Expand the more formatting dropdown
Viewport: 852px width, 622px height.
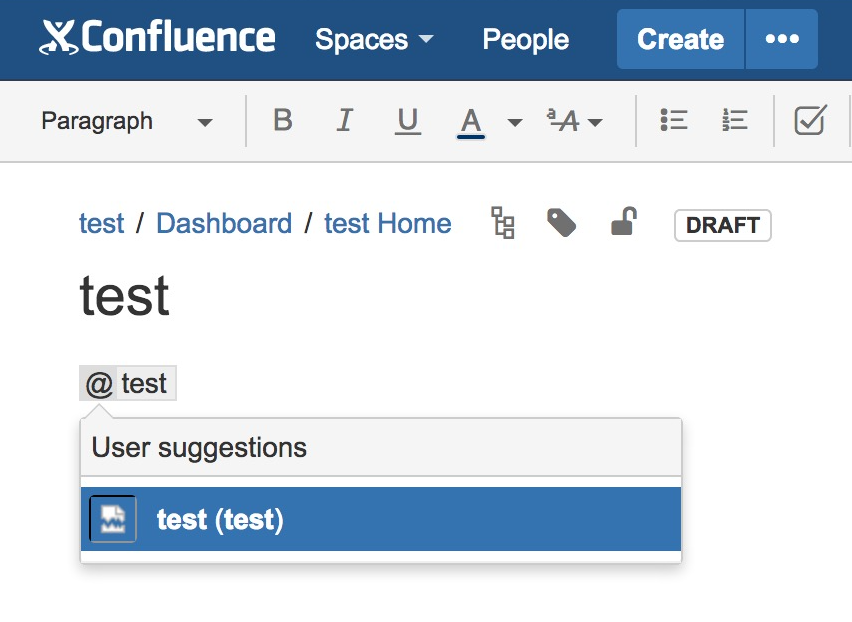coord(575,121)
